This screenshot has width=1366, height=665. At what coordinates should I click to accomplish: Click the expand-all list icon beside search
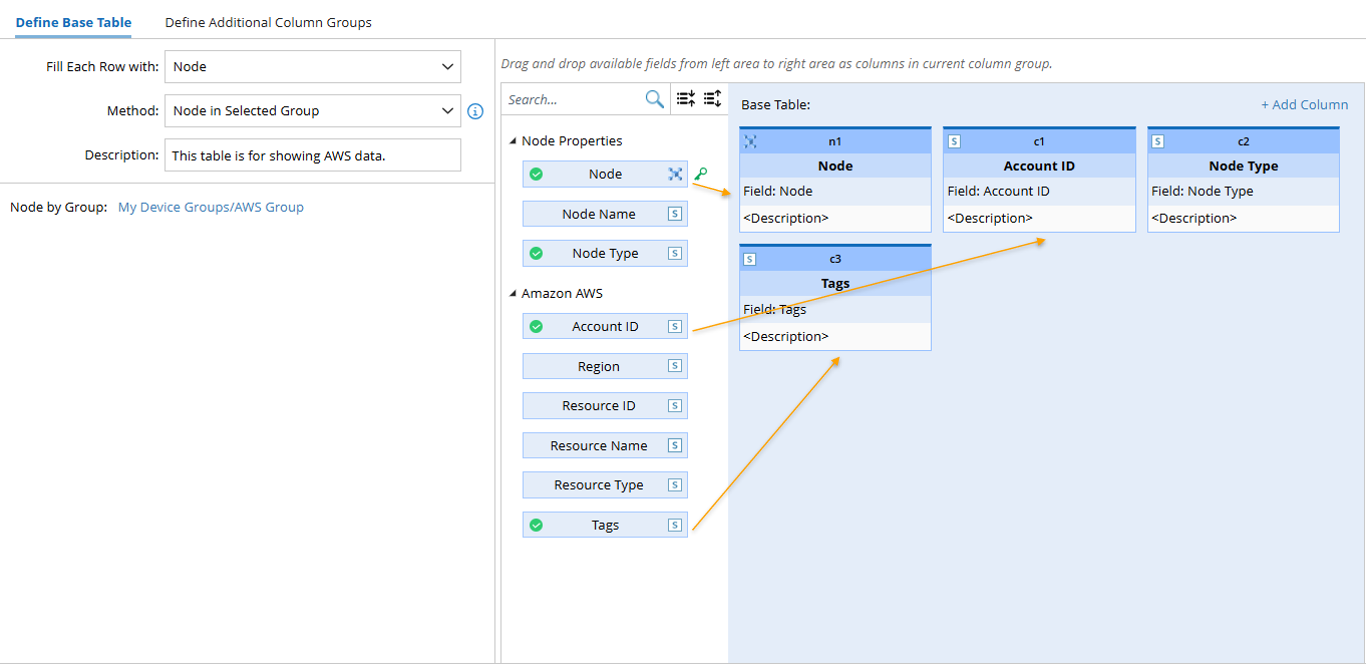[713, 98]
